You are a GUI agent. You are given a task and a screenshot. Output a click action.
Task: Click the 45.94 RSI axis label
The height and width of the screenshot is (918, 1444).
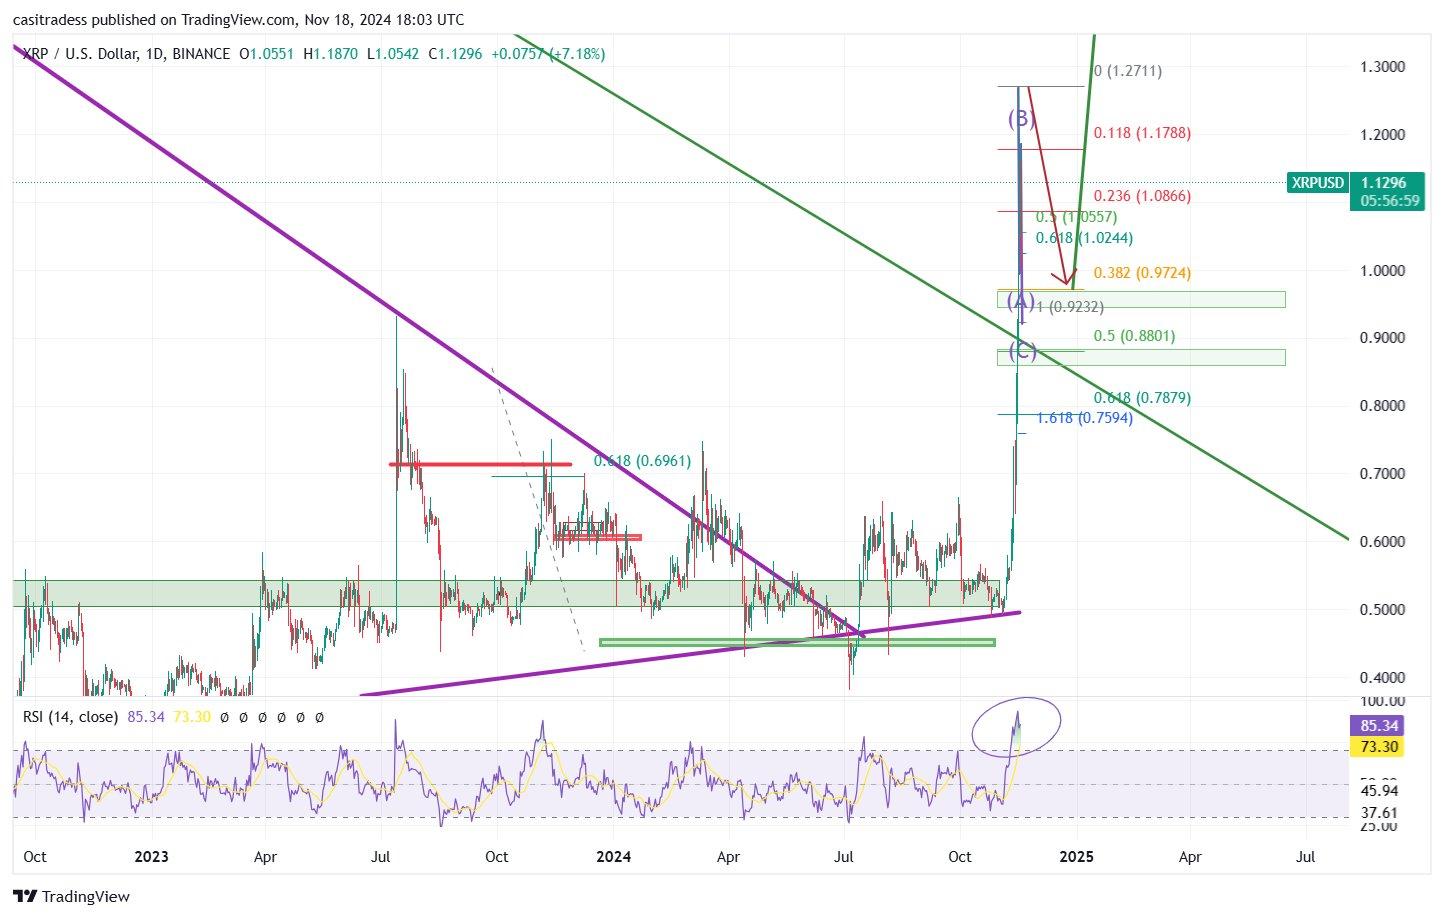[1379, 791]
